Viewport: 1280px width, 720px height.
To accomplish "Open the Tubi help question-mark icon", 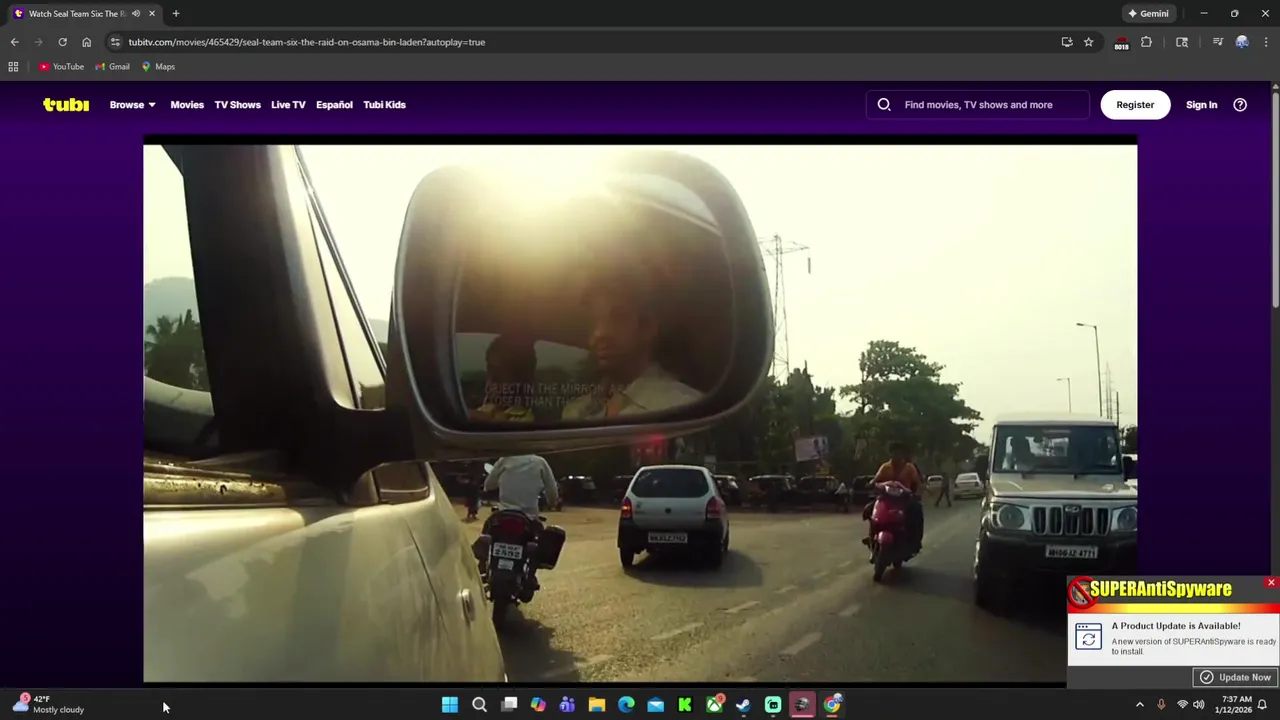I will (x=1240, y=105).
